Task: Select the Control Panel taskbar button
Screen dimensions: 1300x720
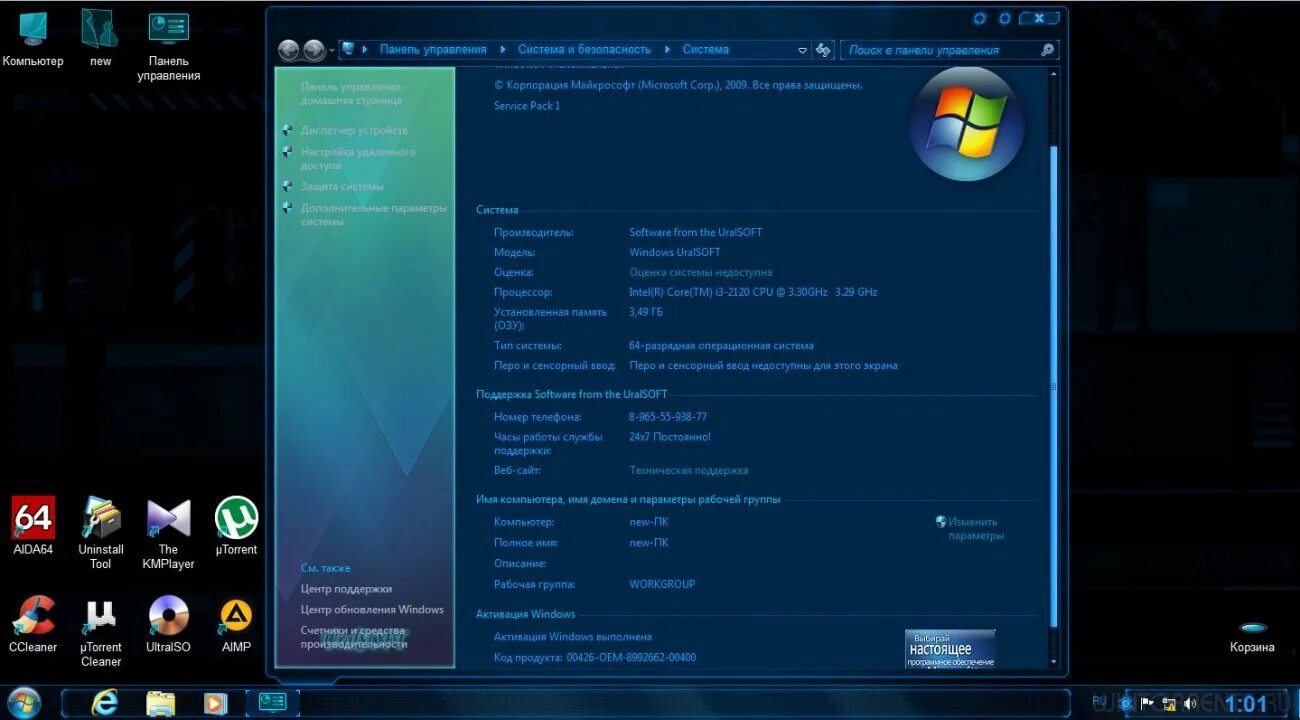Action: 272,702
